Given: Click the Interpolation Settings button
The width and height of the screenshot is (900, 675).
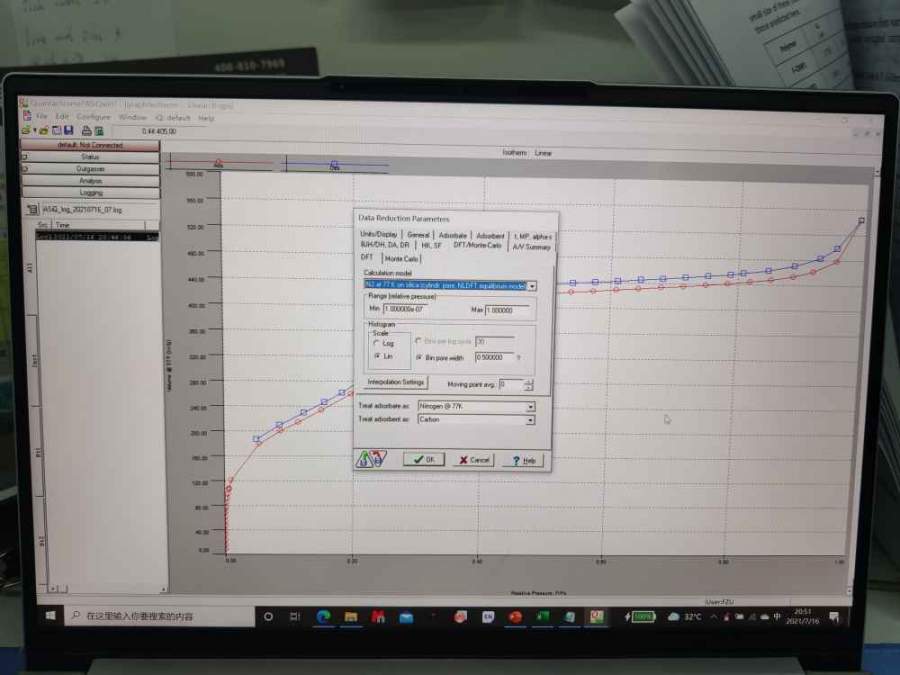Looking at the screenshot, I should tap(395, 382).
